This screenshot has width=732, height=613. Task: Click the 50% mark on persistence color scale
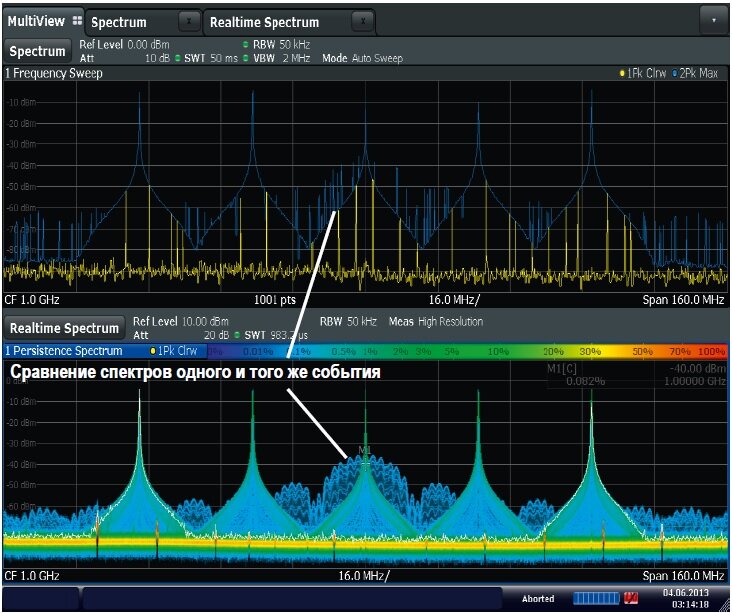click(642, 351)
